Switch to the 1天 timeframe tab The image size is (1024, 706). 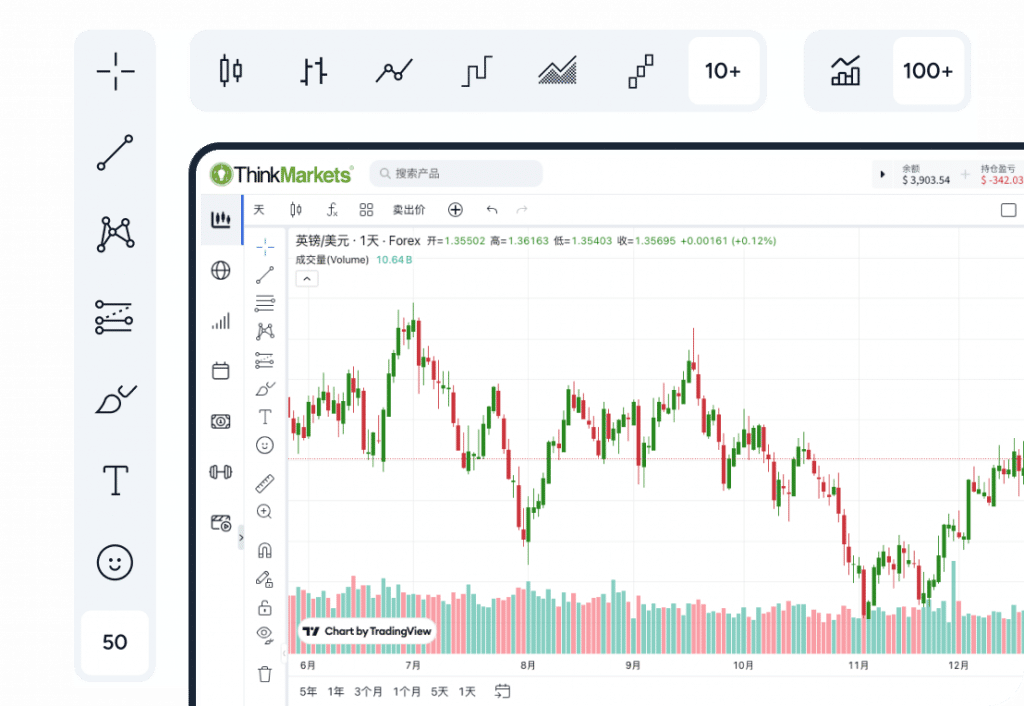point(466,691)
